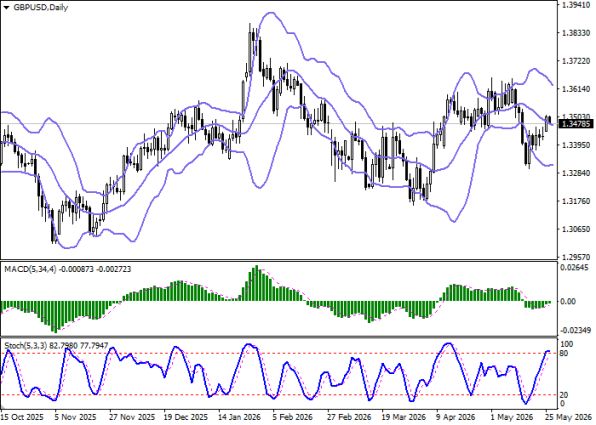This screenshot has width=596, height=425.
Task: Select price axis value 1.33950
Action: tap(576, 145)
